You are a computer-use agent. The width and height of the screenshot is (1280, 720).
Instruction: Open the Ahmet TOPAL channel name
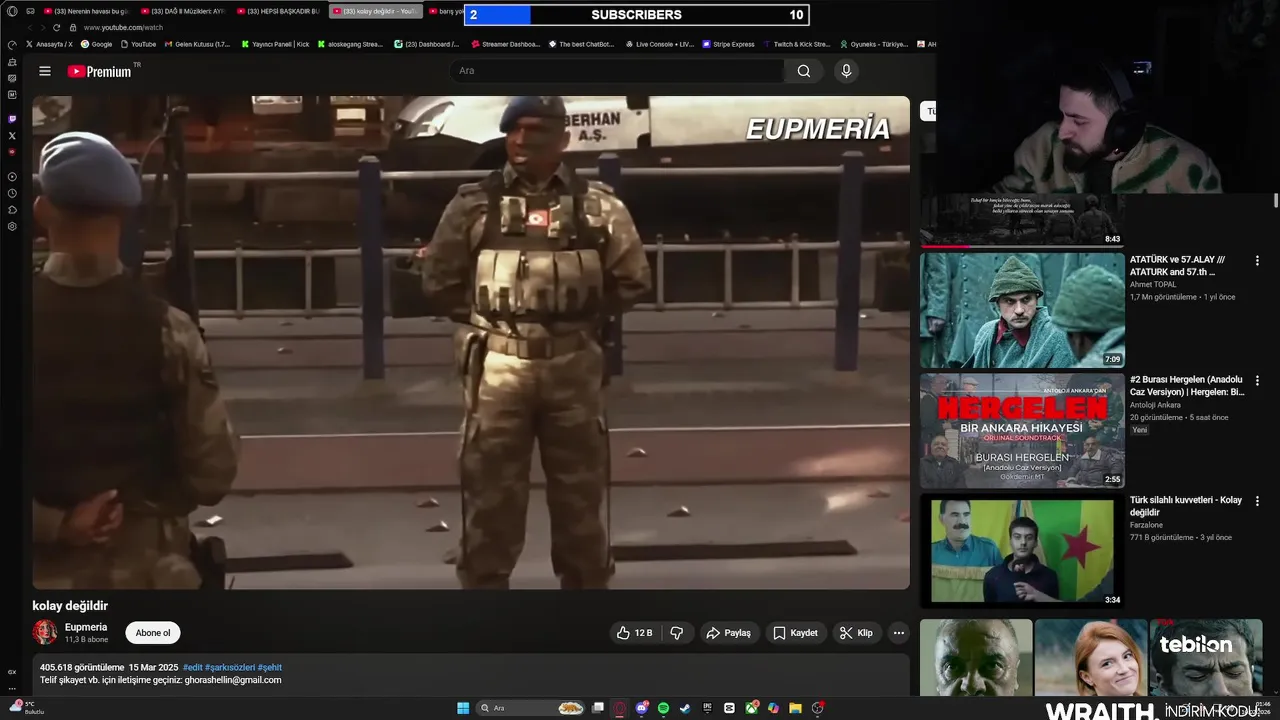(1153, 284)
